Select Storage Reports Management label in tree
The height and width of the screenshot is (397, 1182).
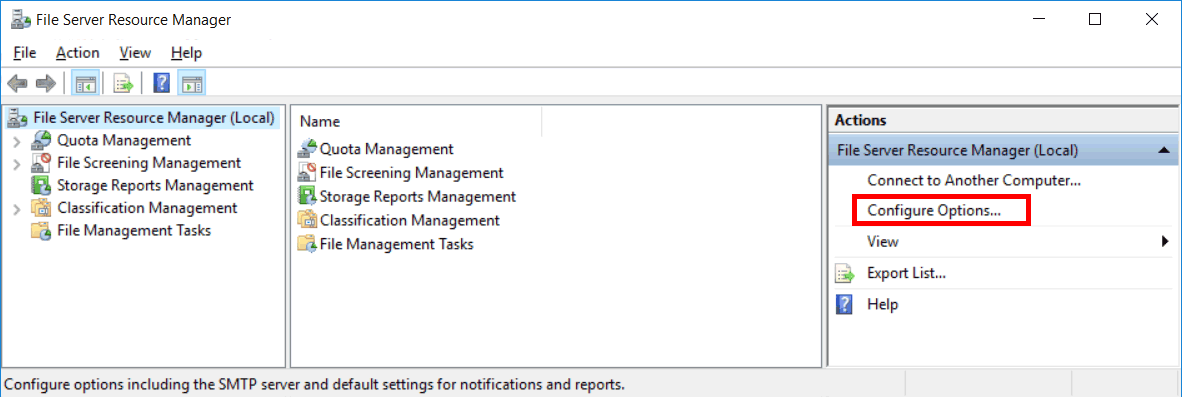click(155, 185)
